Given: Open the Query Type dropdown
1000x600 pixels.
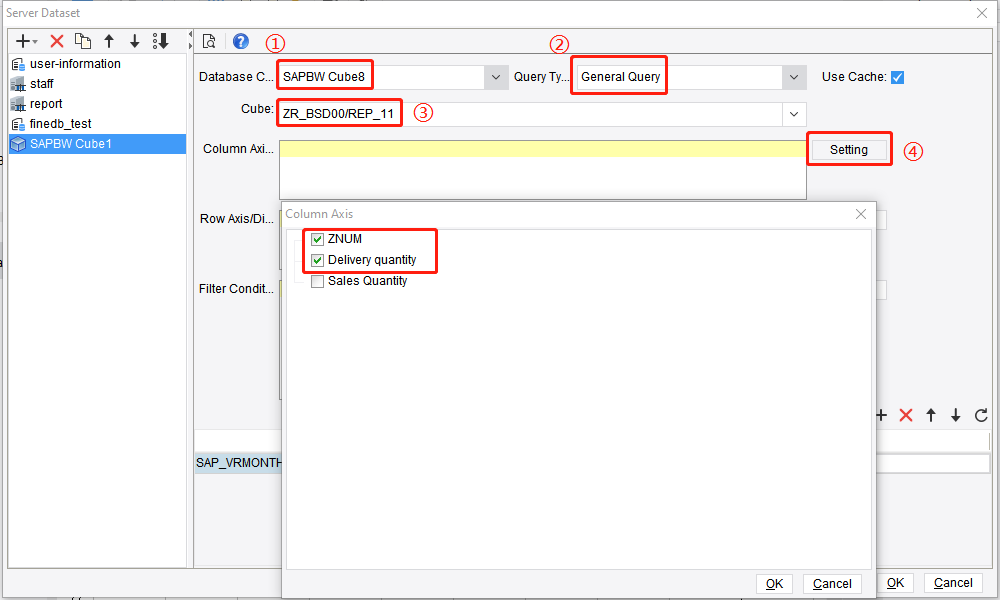Looking at the screenshot, I should [794, 76].
